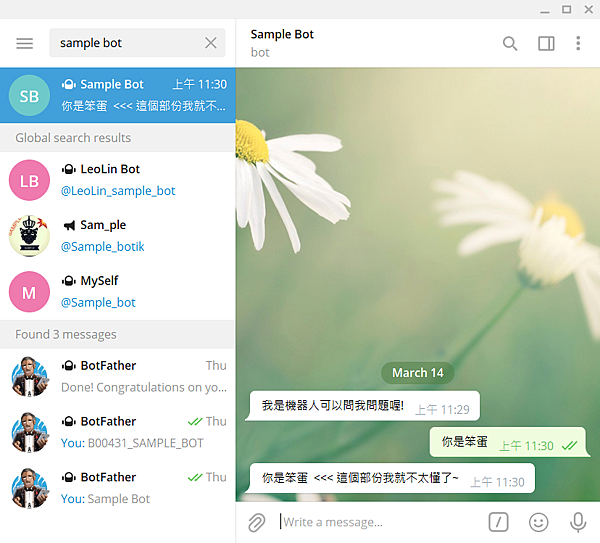Clear the 'sample bot' search text
The image size is (600, 543).
click(x=211, y=43)
